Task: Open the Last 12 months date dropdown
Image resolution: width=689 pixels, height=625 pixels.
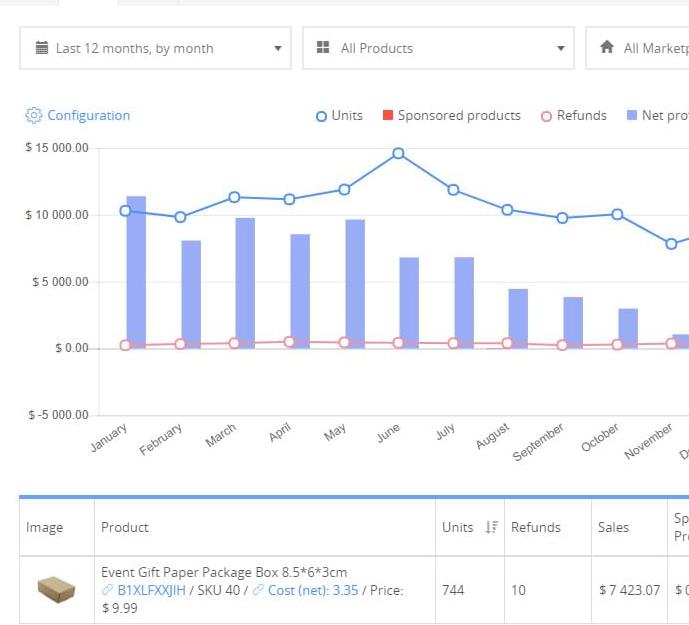Action: (155, 48)
